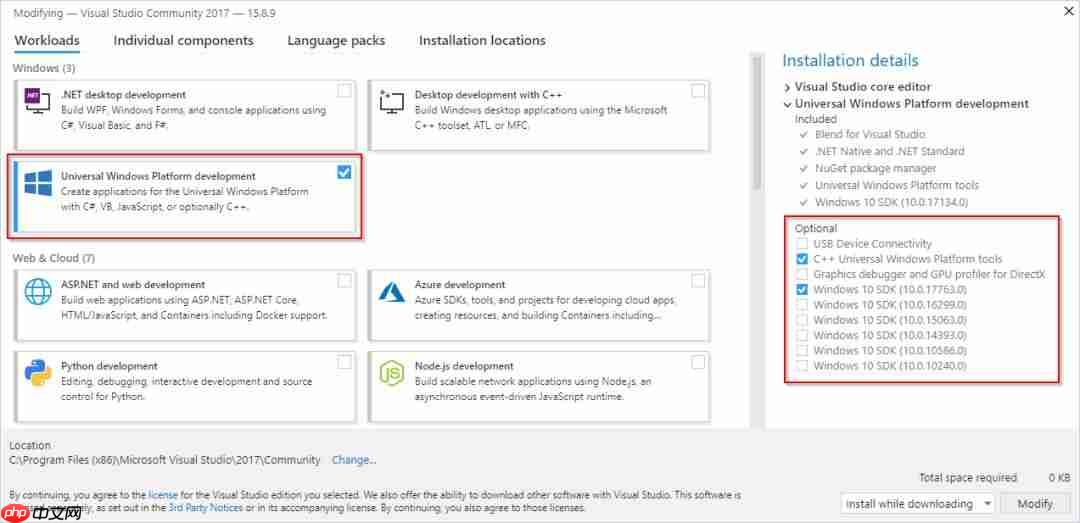Enable Graphics debugger and GPU profiler for DirectX

(802, 274)
